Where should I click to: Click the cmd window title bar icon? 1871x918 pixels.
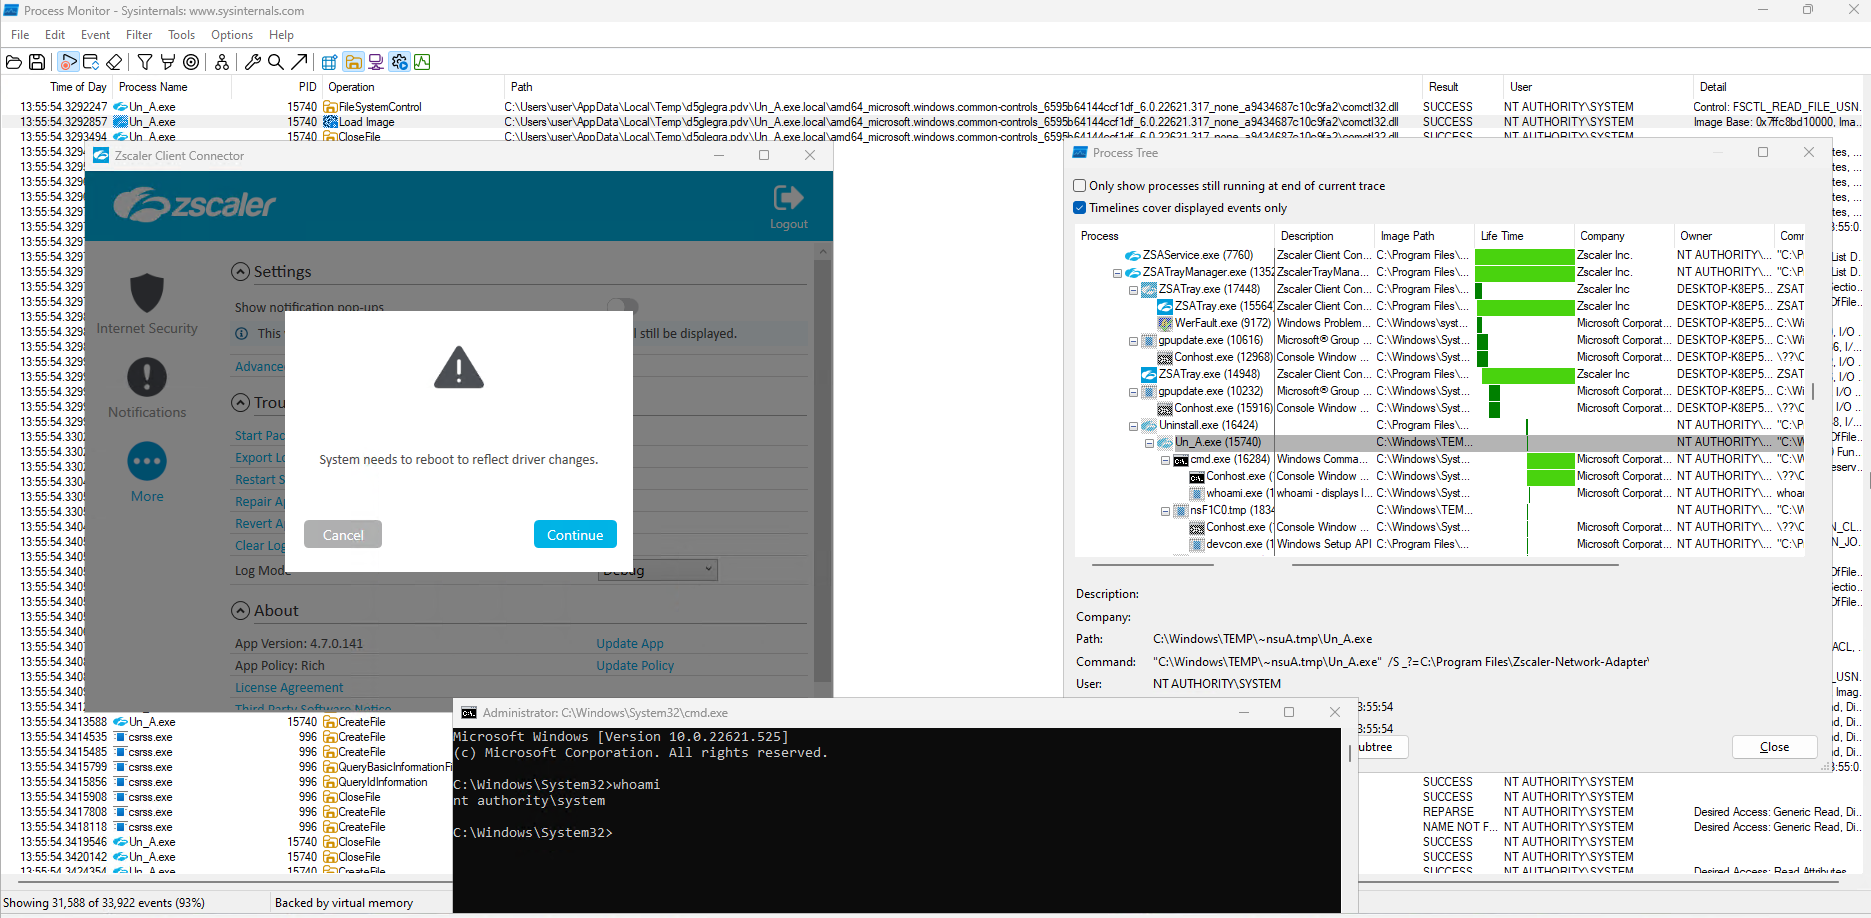point(468,713)
